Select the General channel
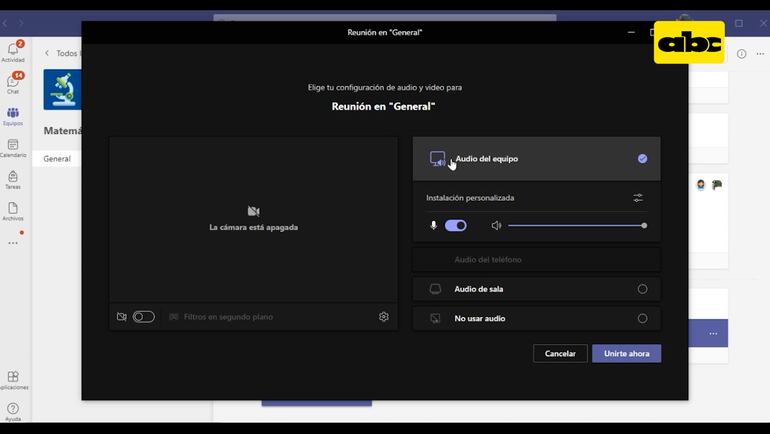Image resolution: width=770 pixels, height=434 pixels. [x=57, y=159]
